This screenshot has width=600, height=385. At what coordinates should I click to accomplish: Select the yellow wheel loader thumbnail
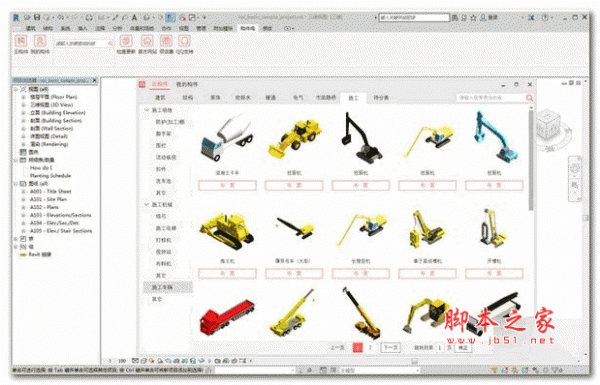pyautogui.click(x=294, y=138)
